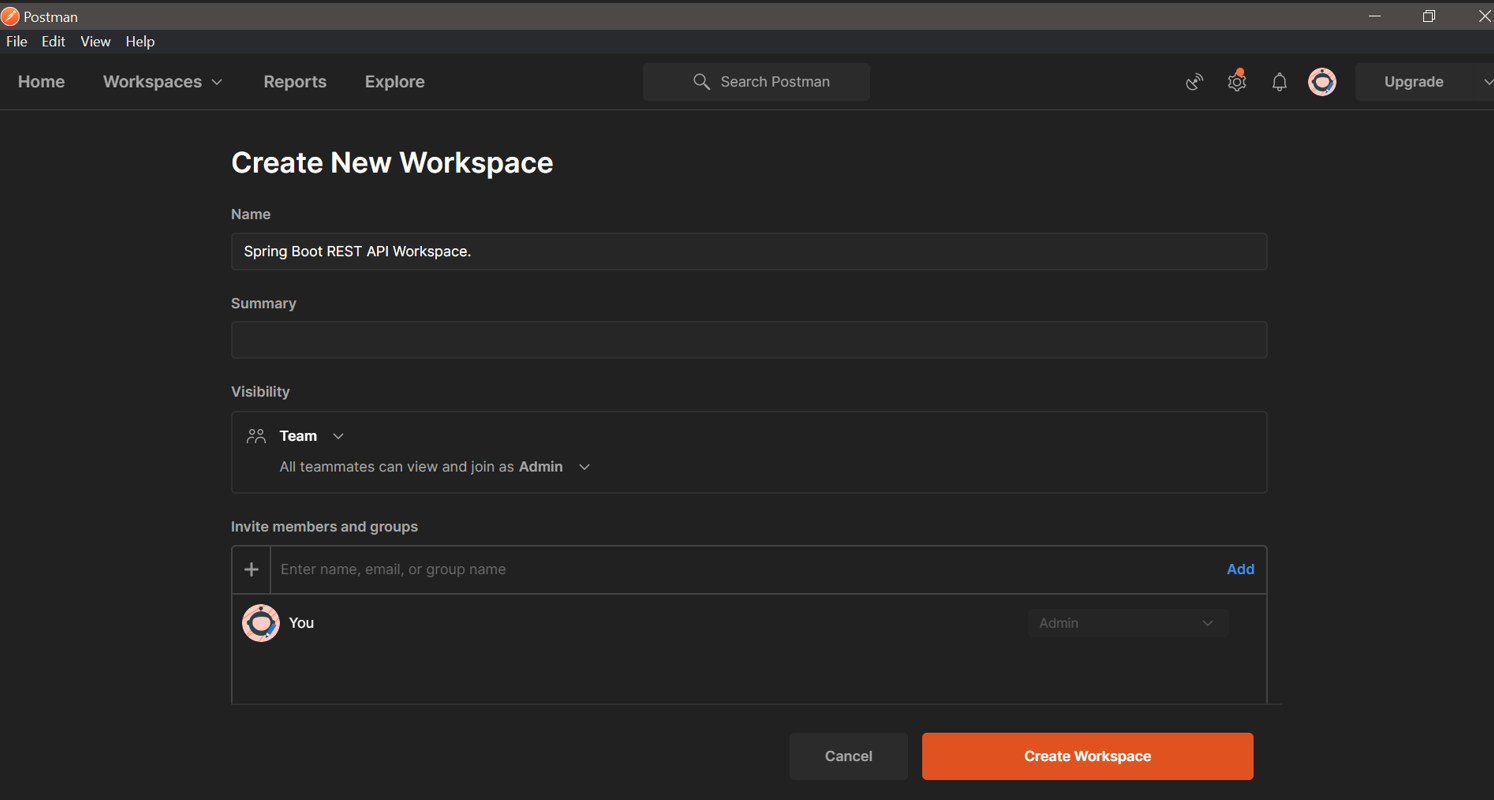Open the satellite capture requests icon
Image resolution: width=1494 pixels, height=800 pixels.
[x=1194, y=82]
